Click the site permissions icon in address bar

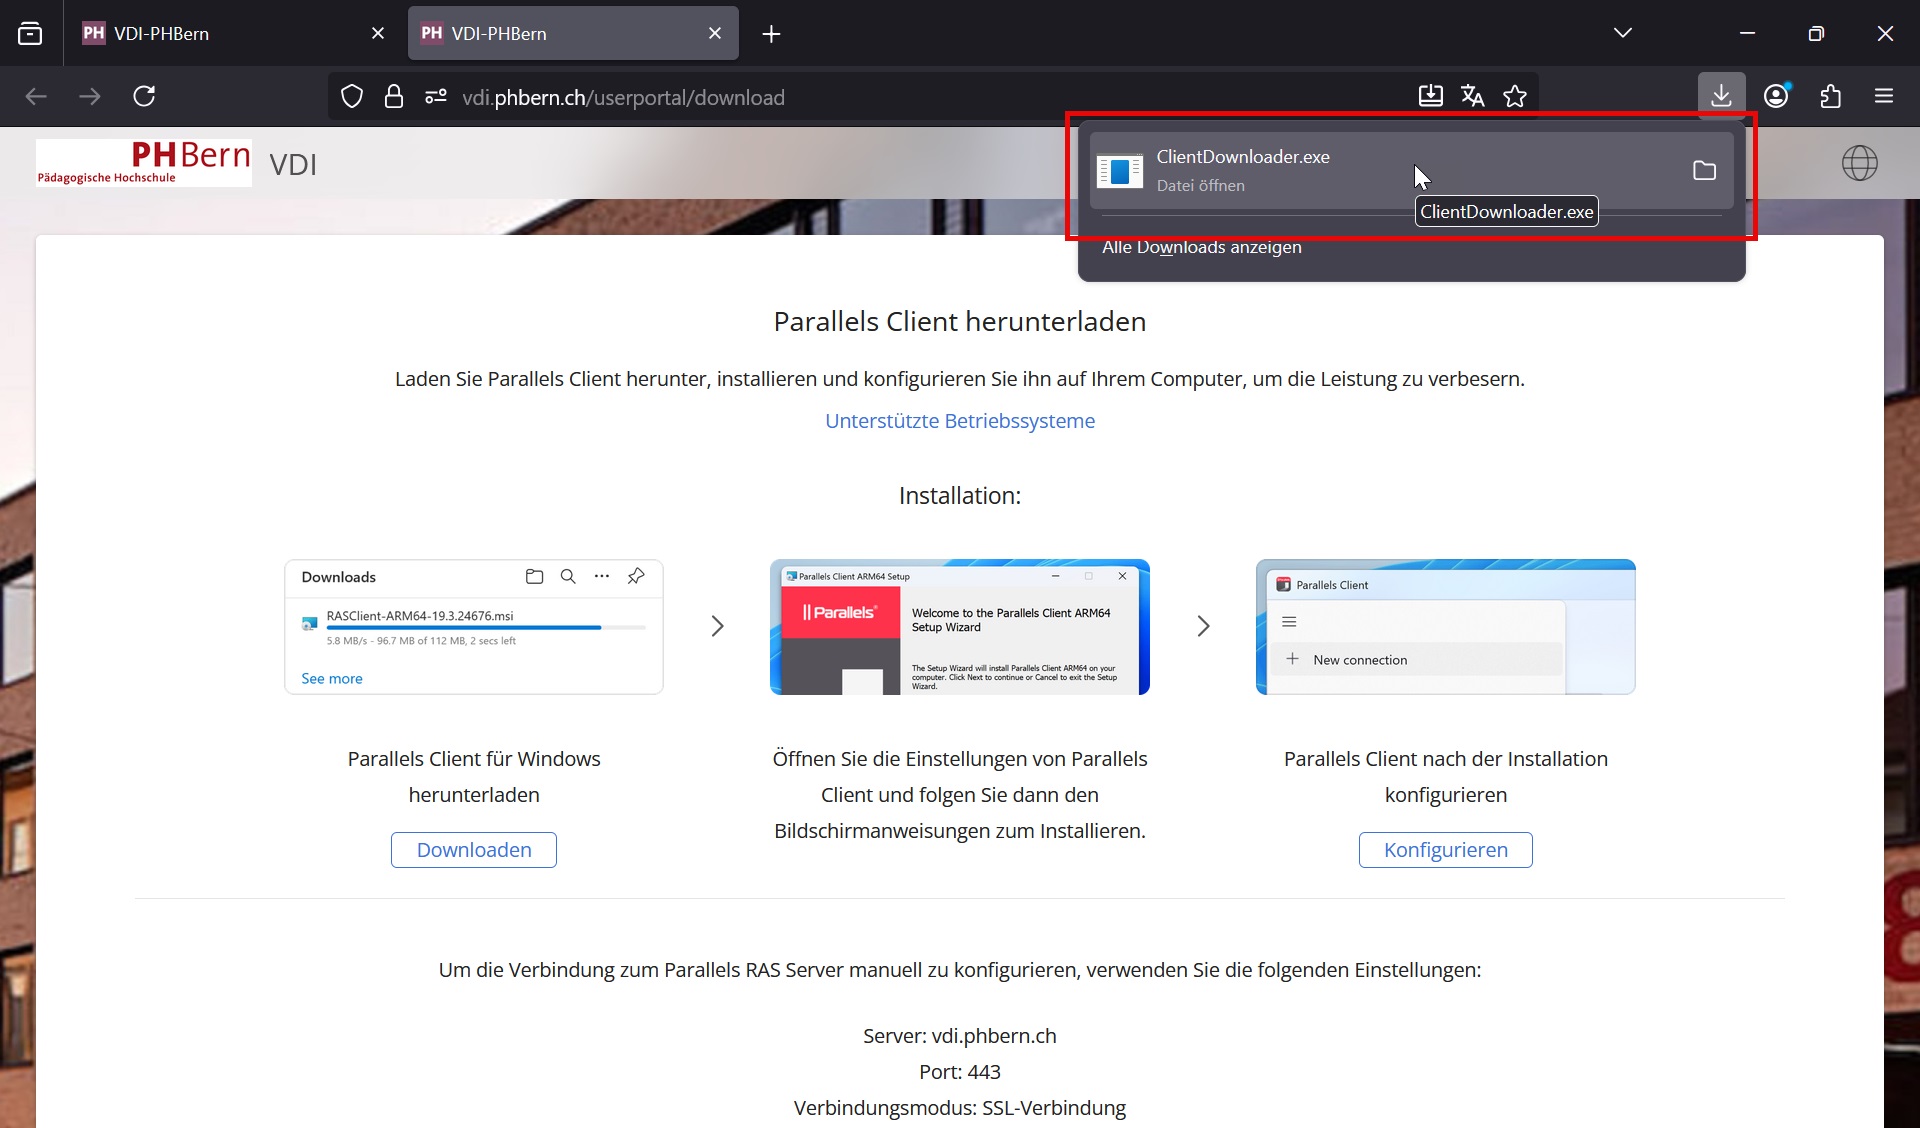(x=435, y=96)
